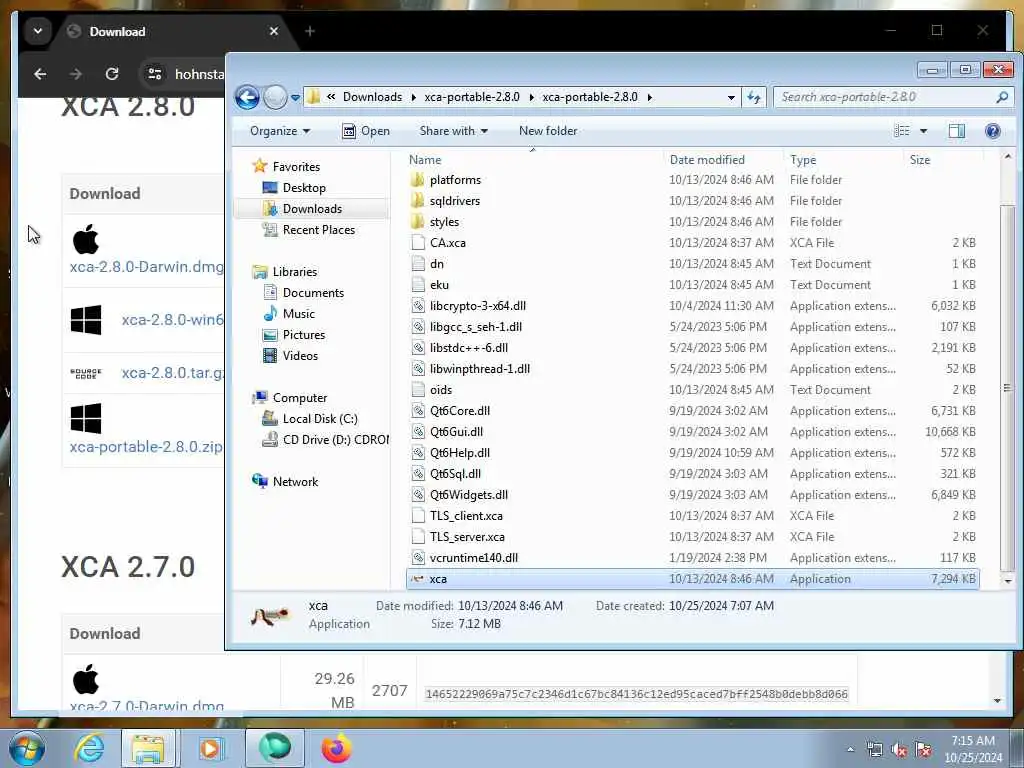Select the libstdc++-6.dll file
The height and width of the screenshot is (768, 1024).
click(x=468, y=348)
